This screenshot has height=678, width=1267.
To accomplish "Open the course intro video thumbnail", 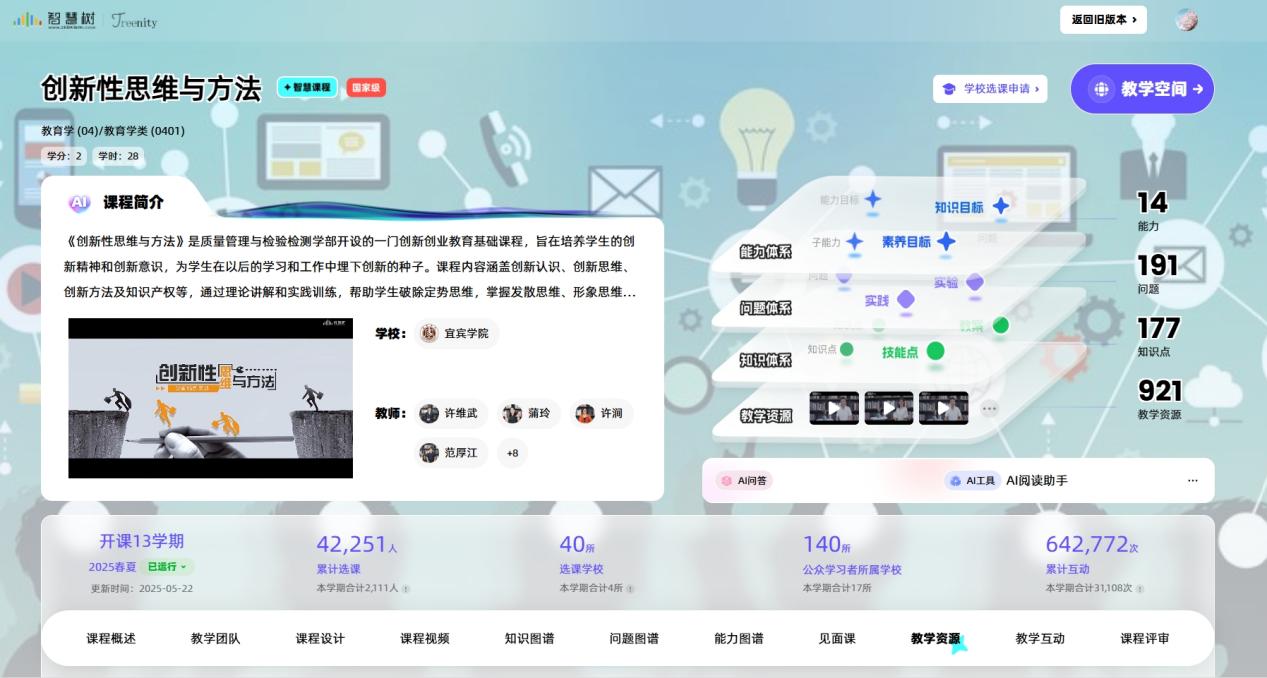I will [x=210, y=398].
